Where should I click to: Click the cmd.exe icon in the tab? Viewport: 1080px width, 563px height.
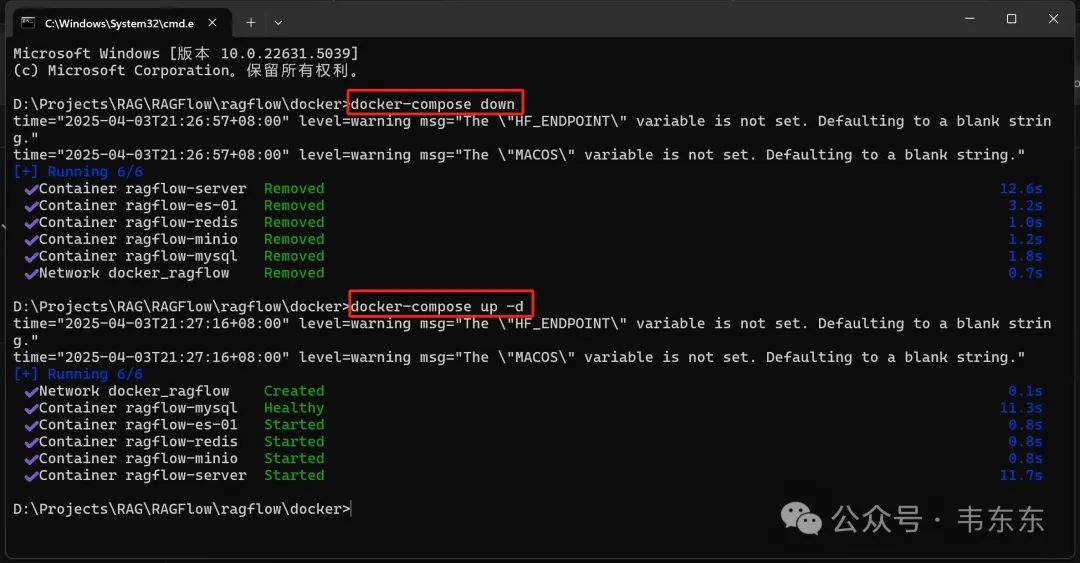pos(28,23)
